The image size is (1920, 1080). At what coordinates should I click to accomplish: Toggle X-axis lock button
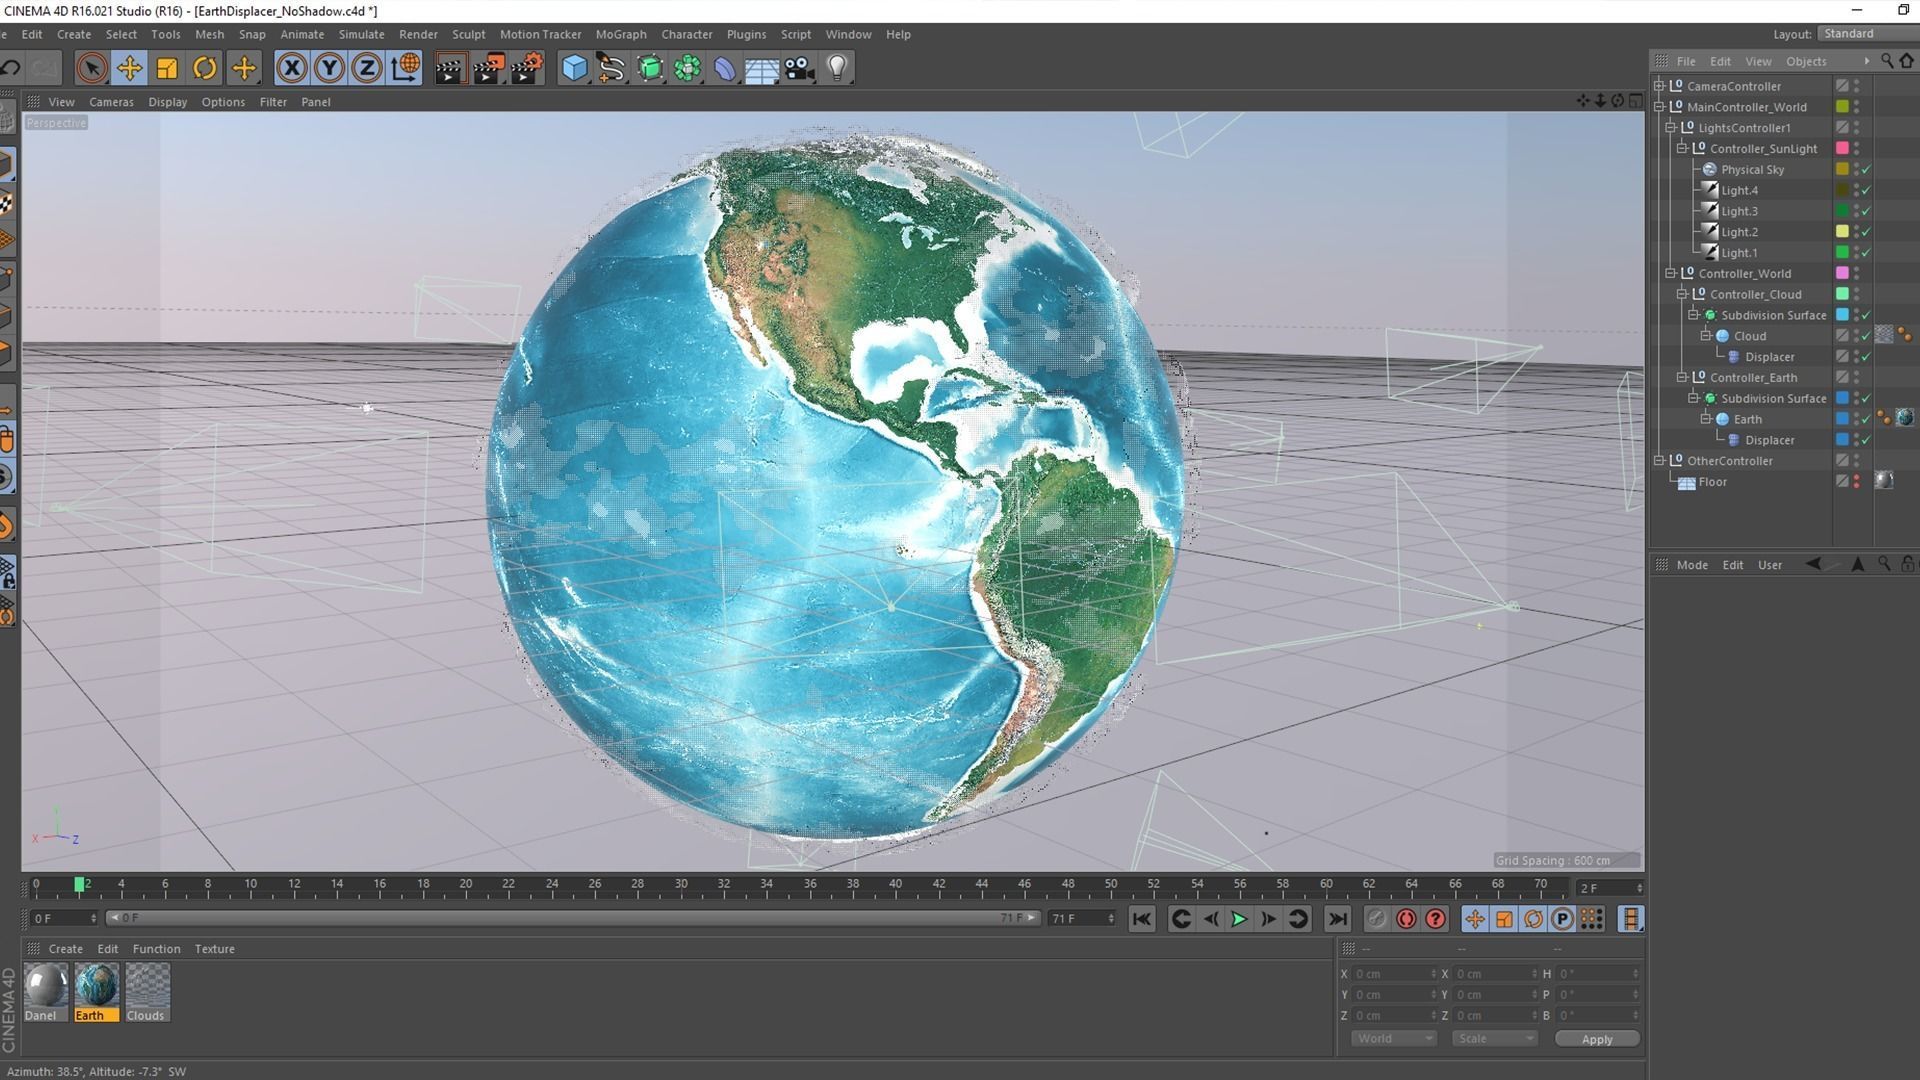pyautogui.click(x=291, y=68)
